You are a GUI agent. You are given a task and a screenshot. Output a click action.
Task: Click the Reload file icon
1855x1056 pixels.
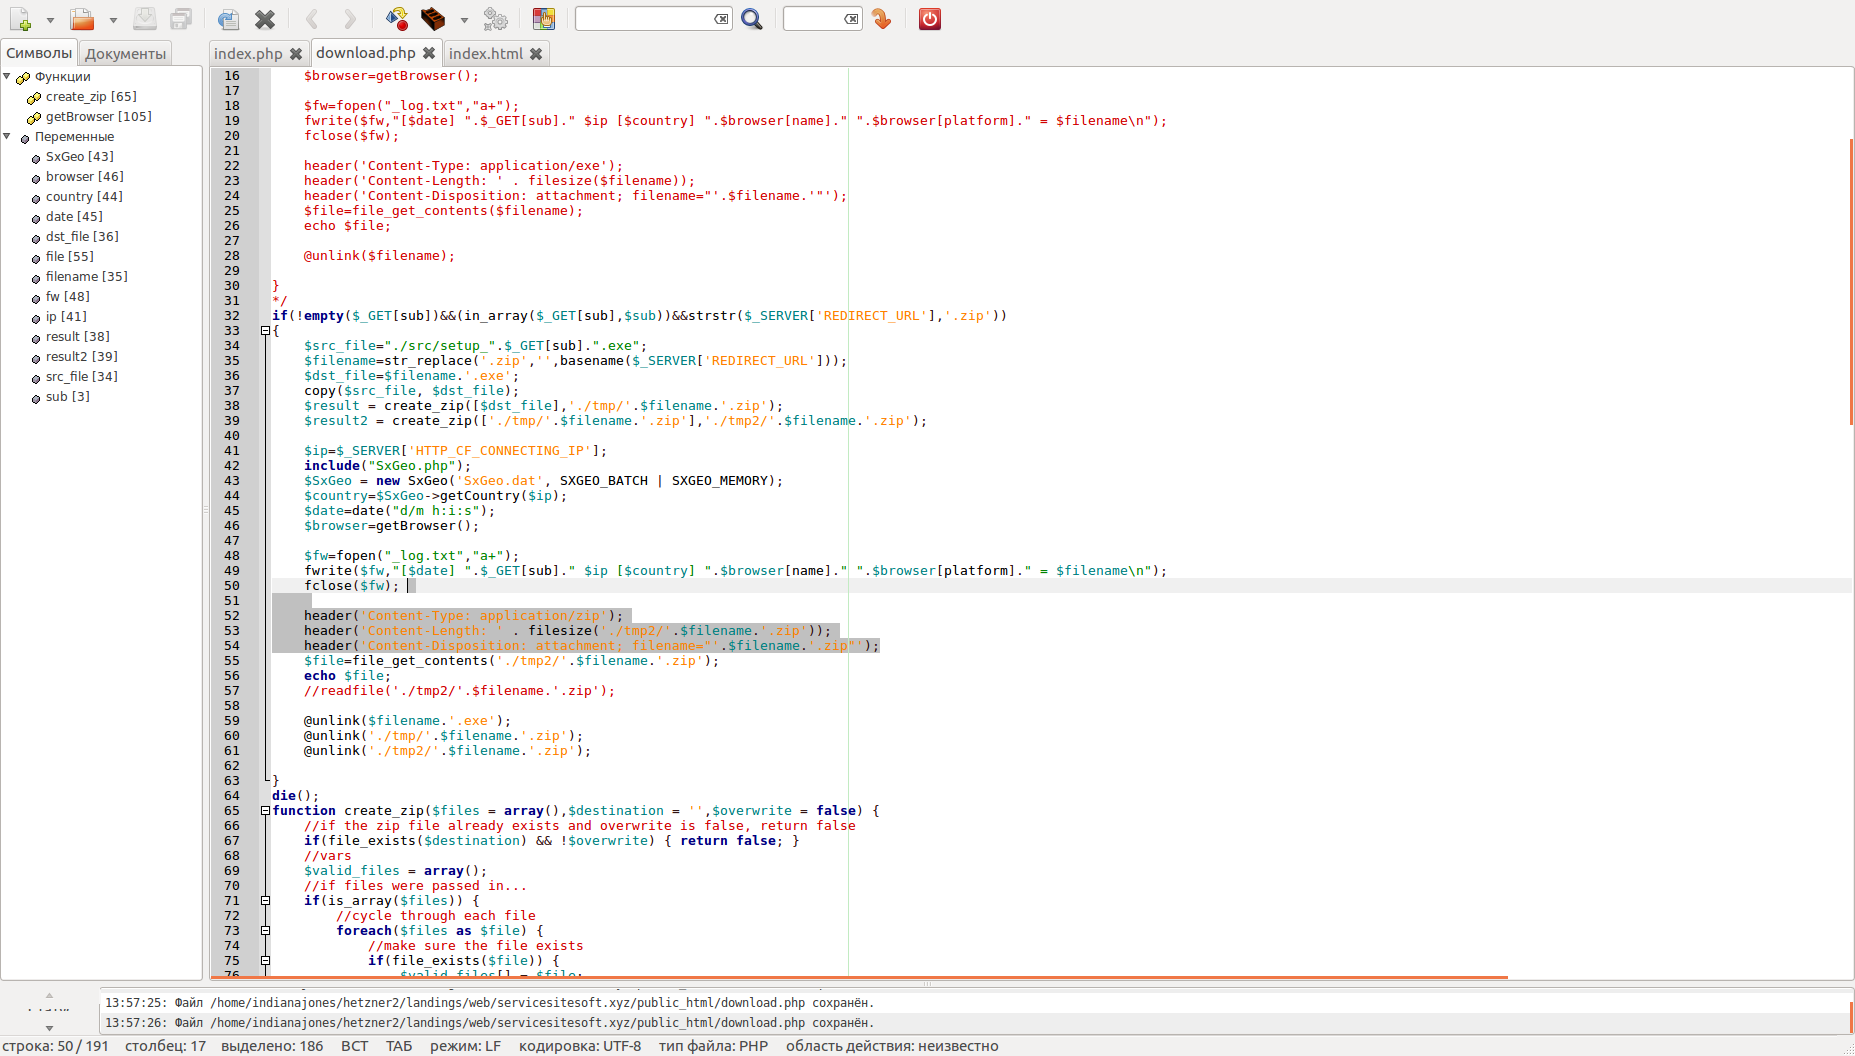coord(228,19)
